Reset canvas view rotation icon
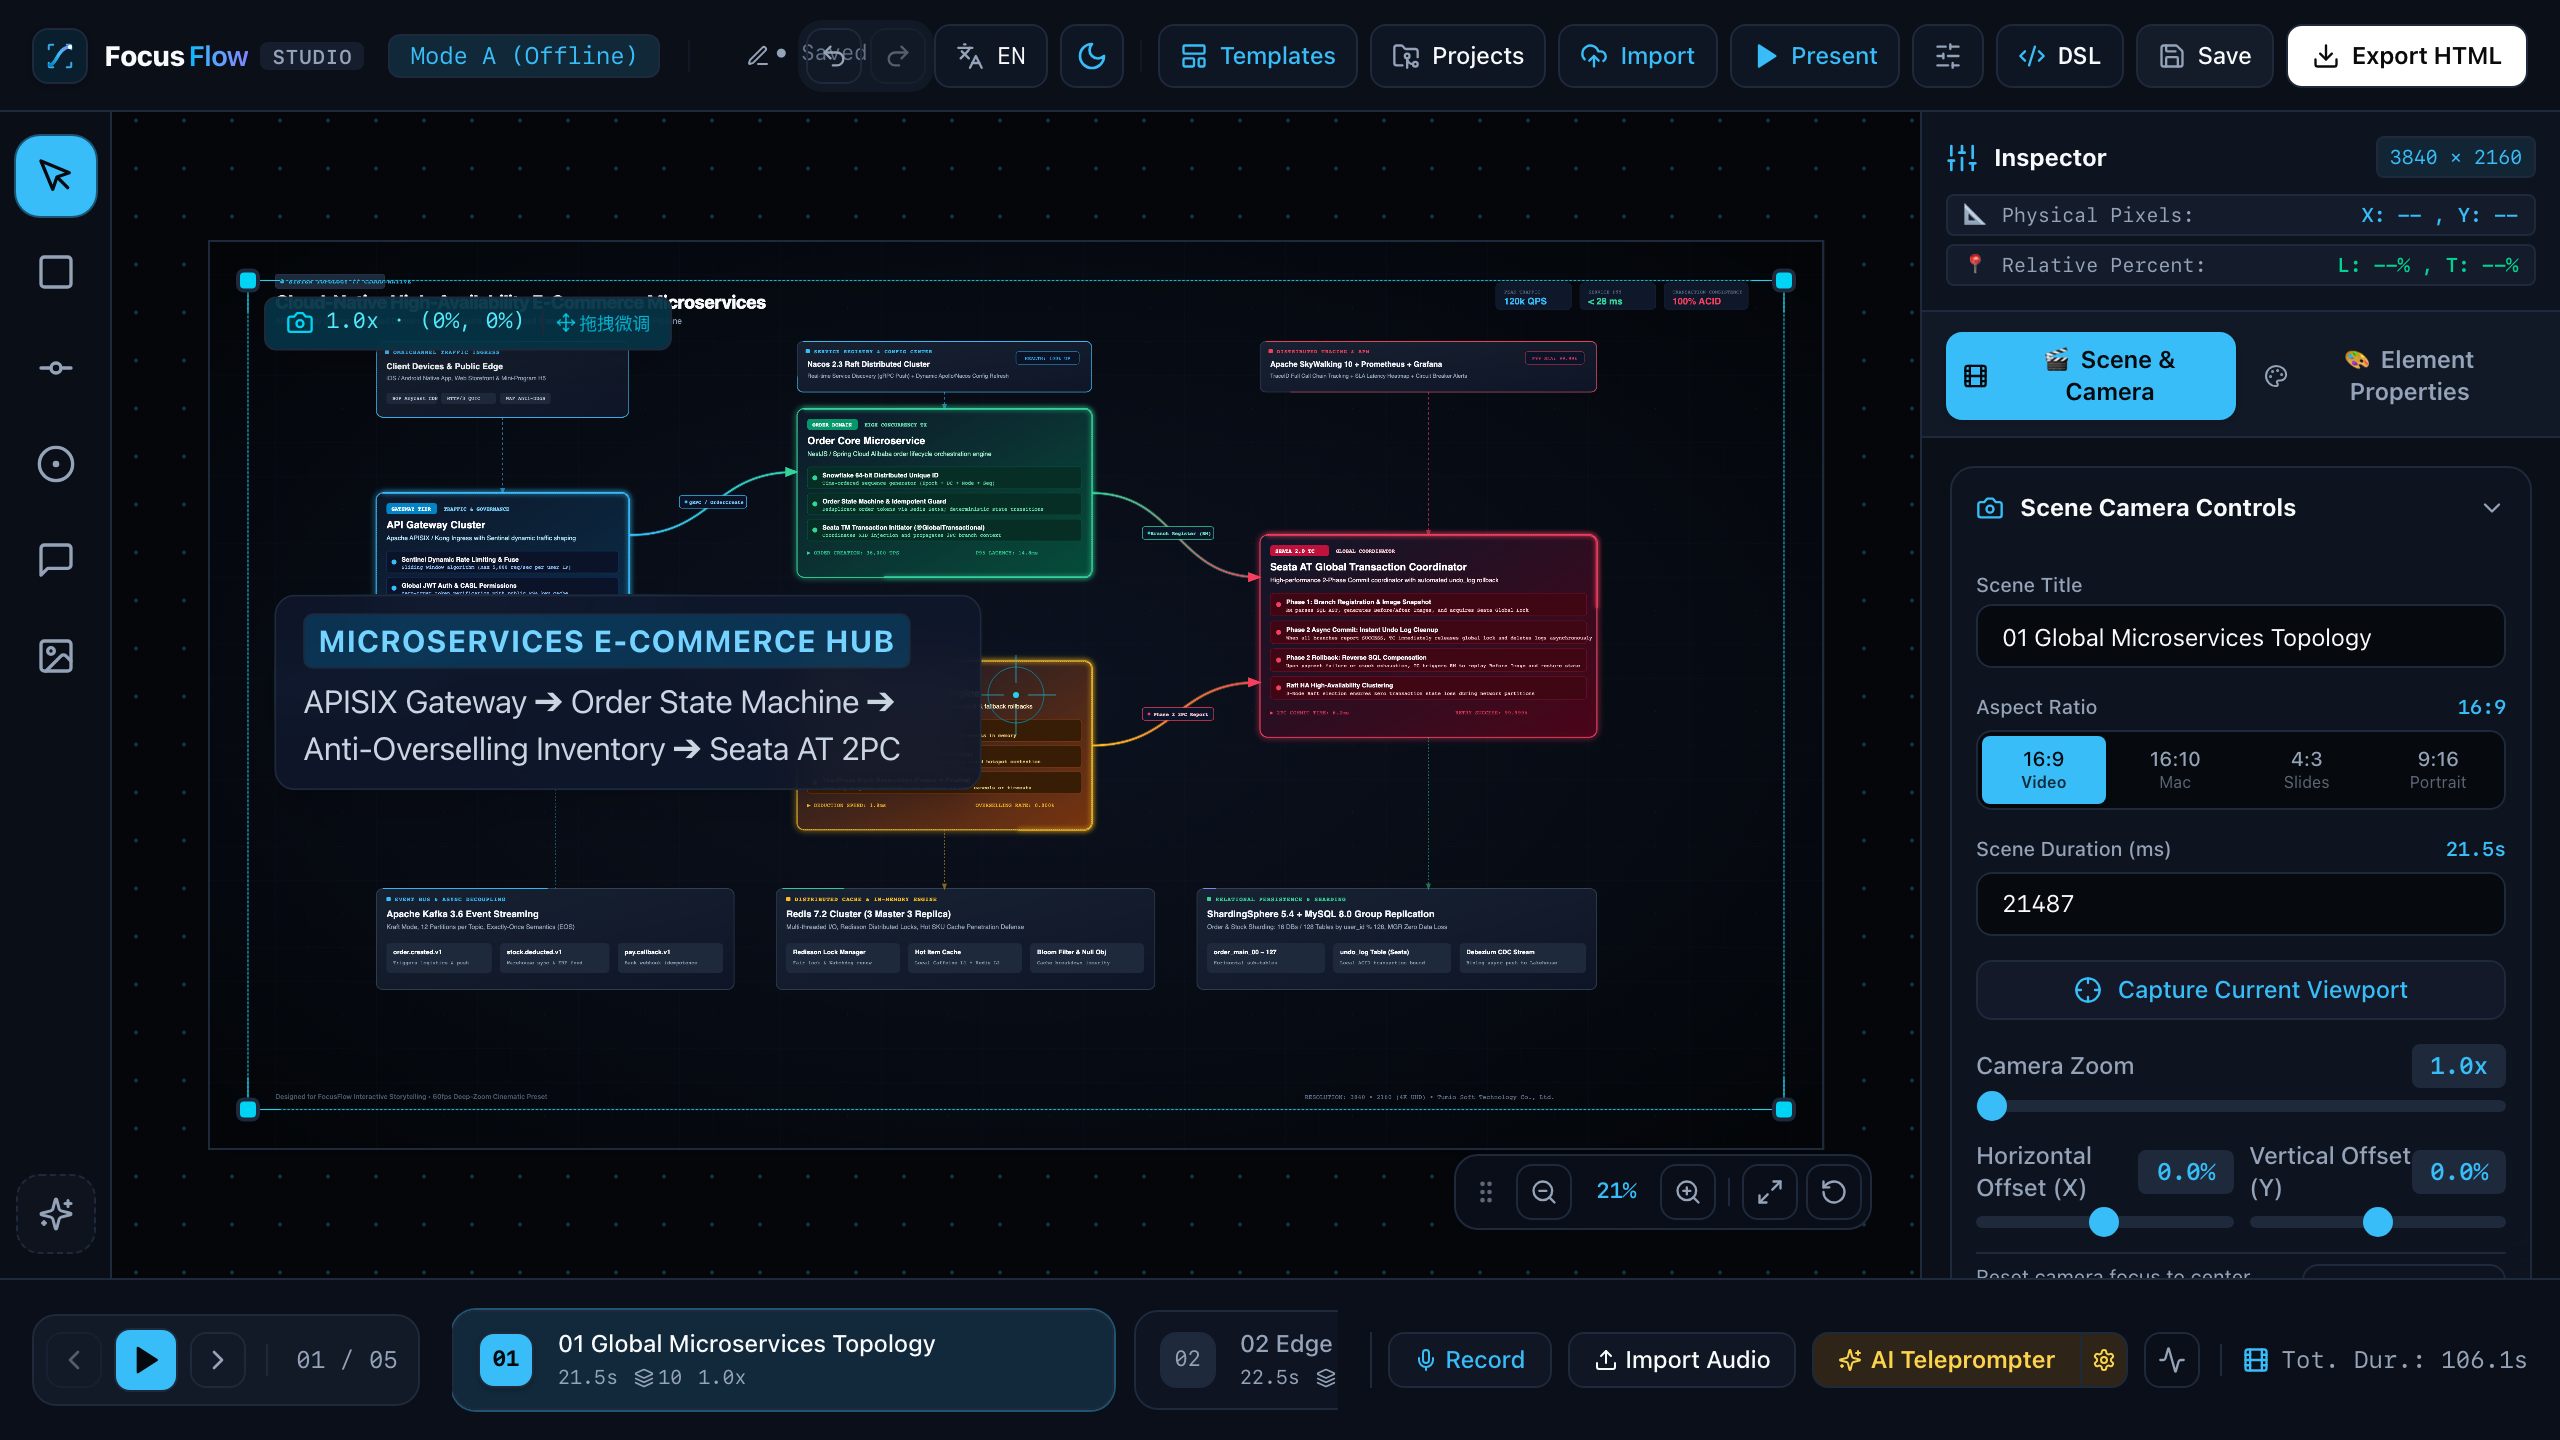Viewport: 2560px width, 1440px height. [1834, 1192]
